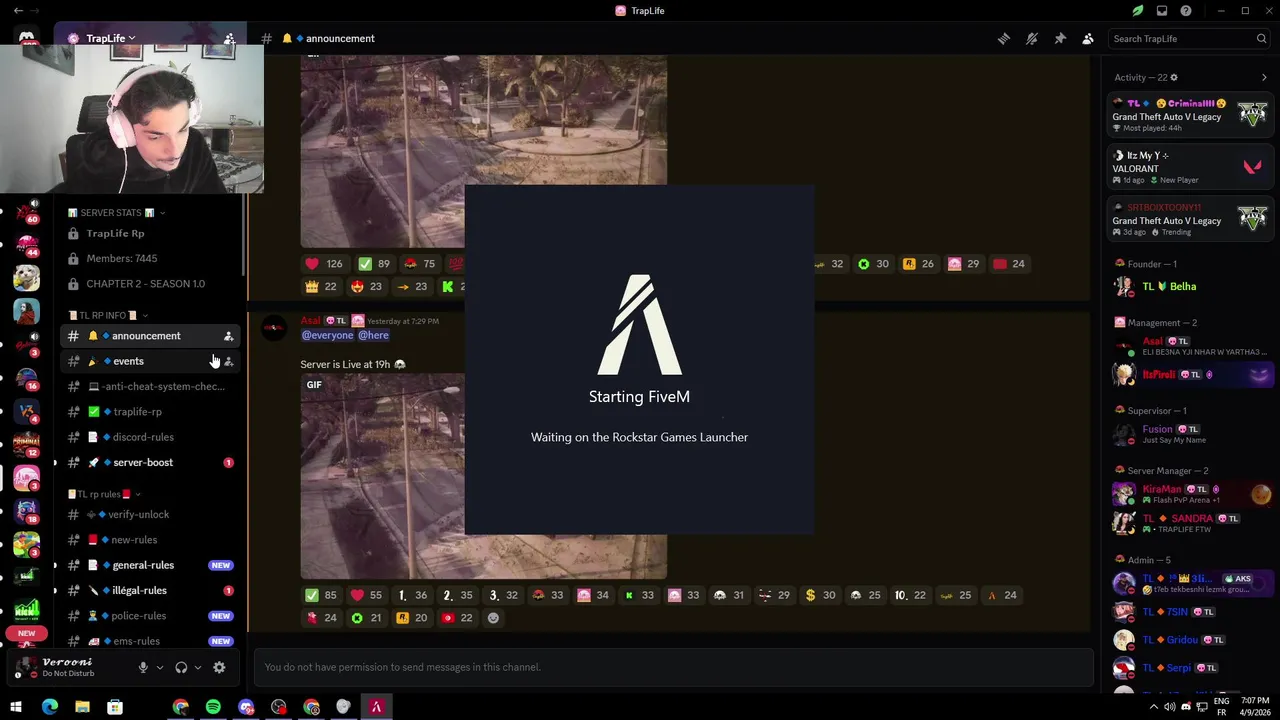Open User Settings gear icon
The image size is (1280, 720).
coord(219,667)
